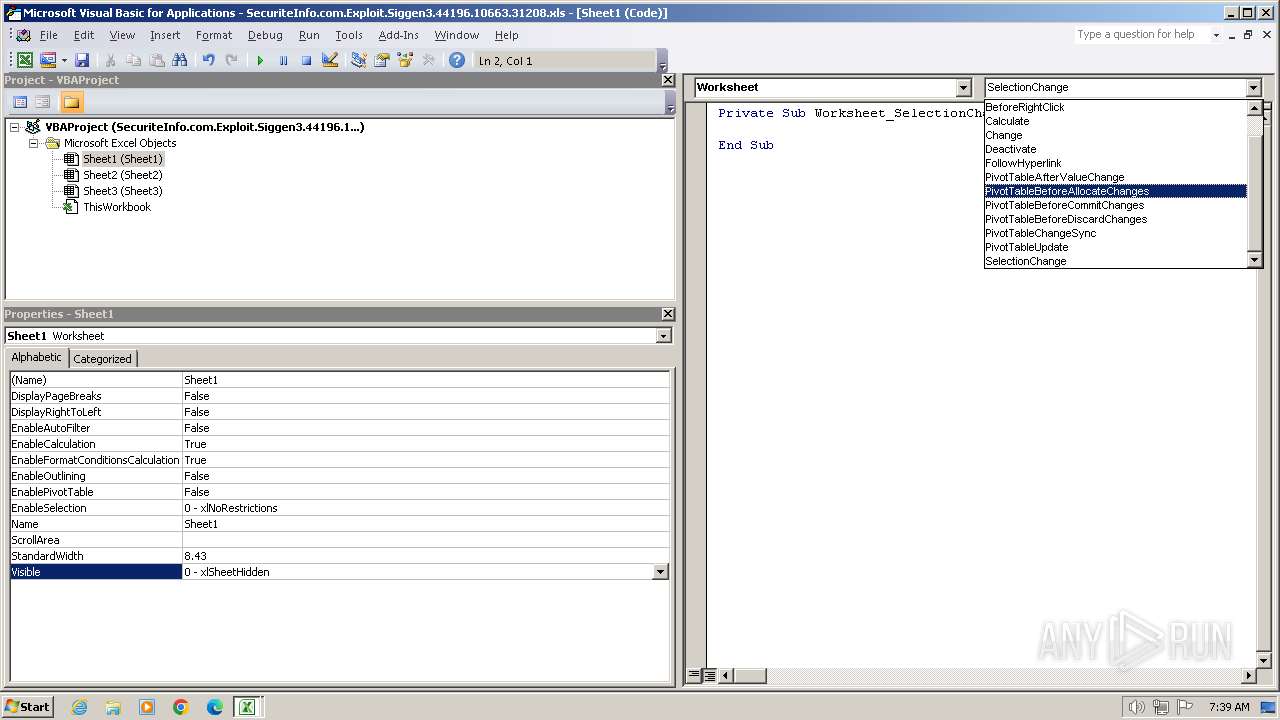Save the workbook with floppy icon
Viewport: 1280px width, 720px height.
click(82, 60)
